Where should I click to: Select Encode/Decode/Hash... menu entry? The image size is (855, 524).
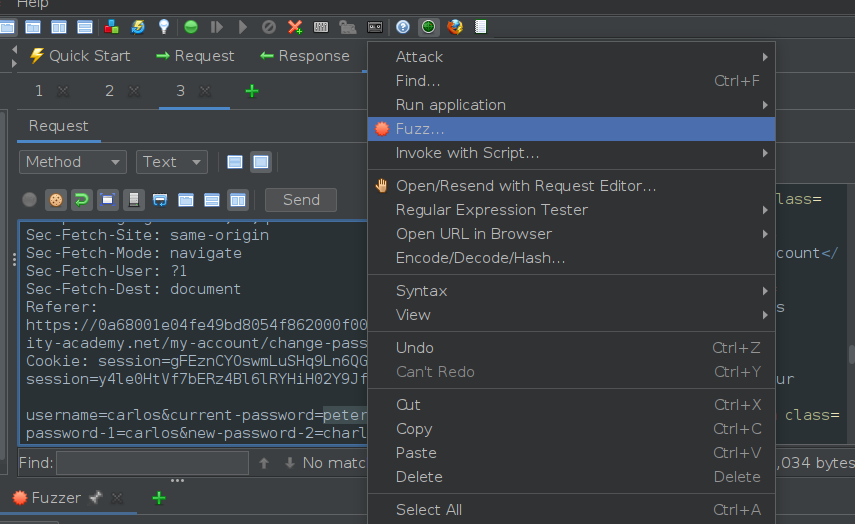[x=480, y=258]
